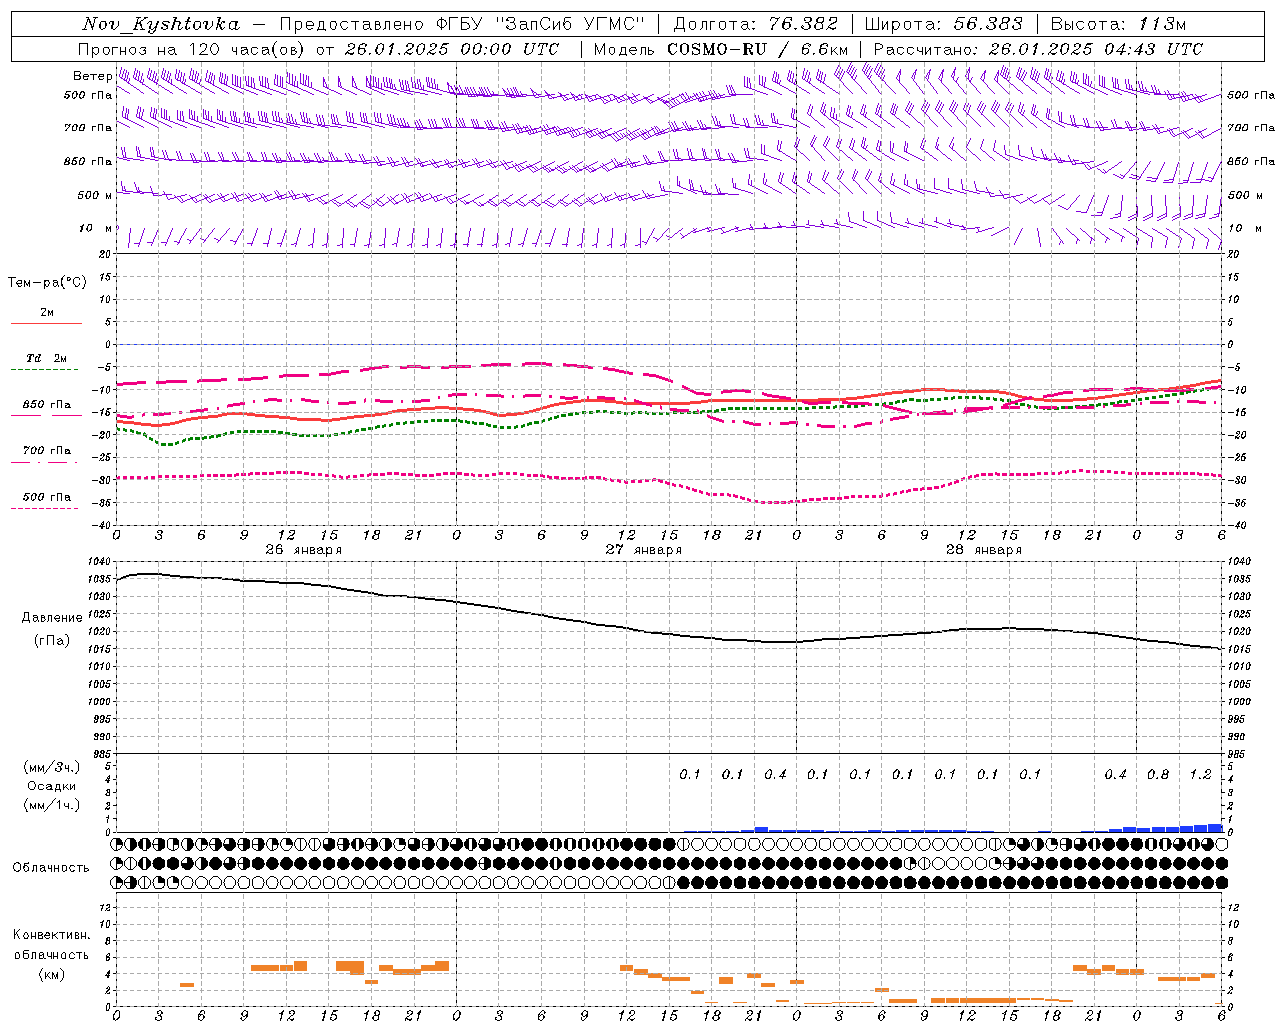Click the 27 января date label

click(x=643, y=550)
